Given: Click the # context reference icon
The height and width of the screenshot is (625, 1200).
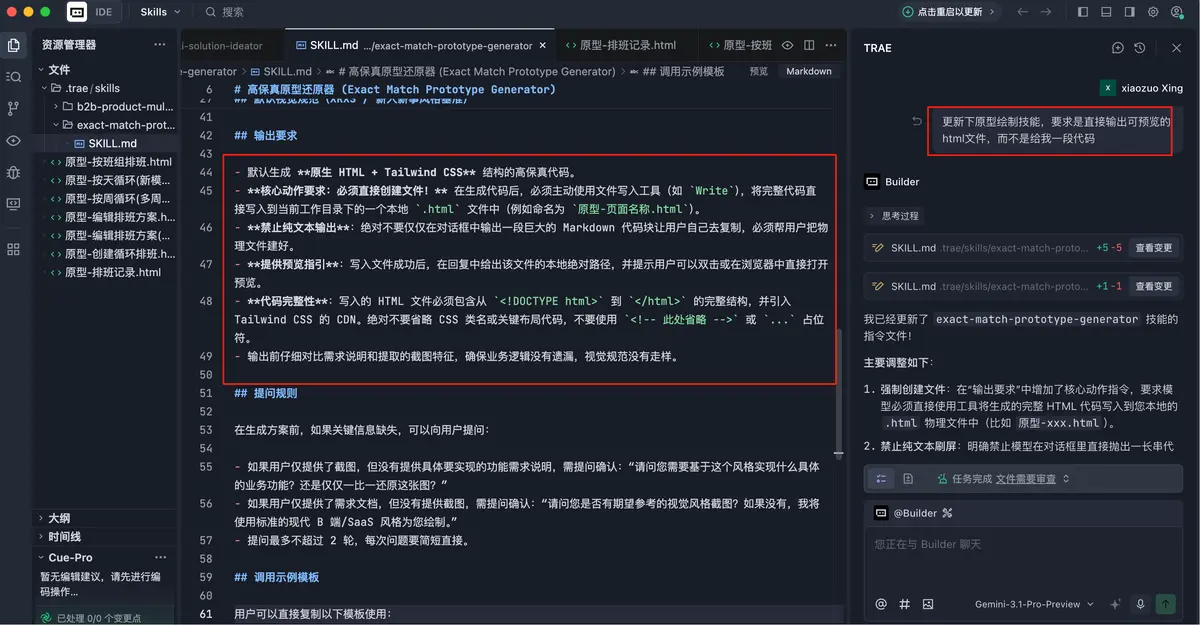Looking at the screenshot, I should (x=904, y=604).
